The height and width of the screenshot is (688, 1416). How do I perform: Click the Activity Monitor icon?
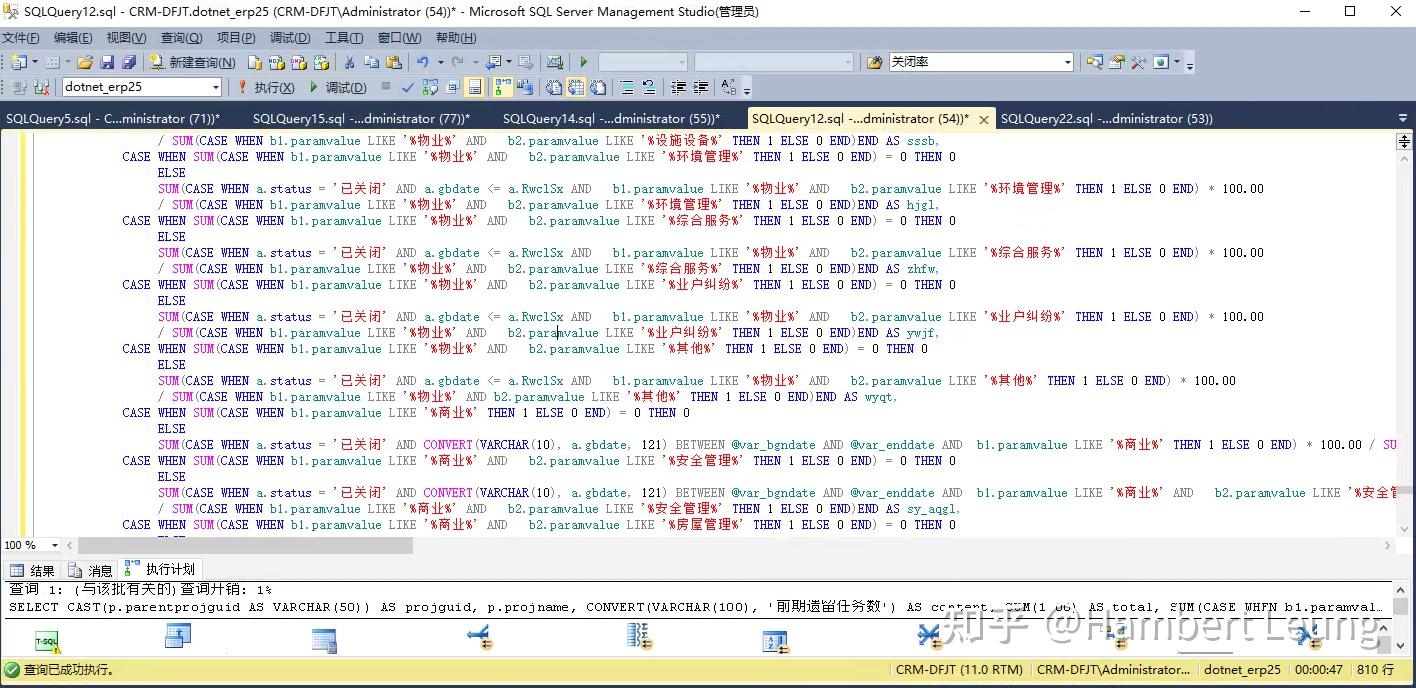(555, 62)
